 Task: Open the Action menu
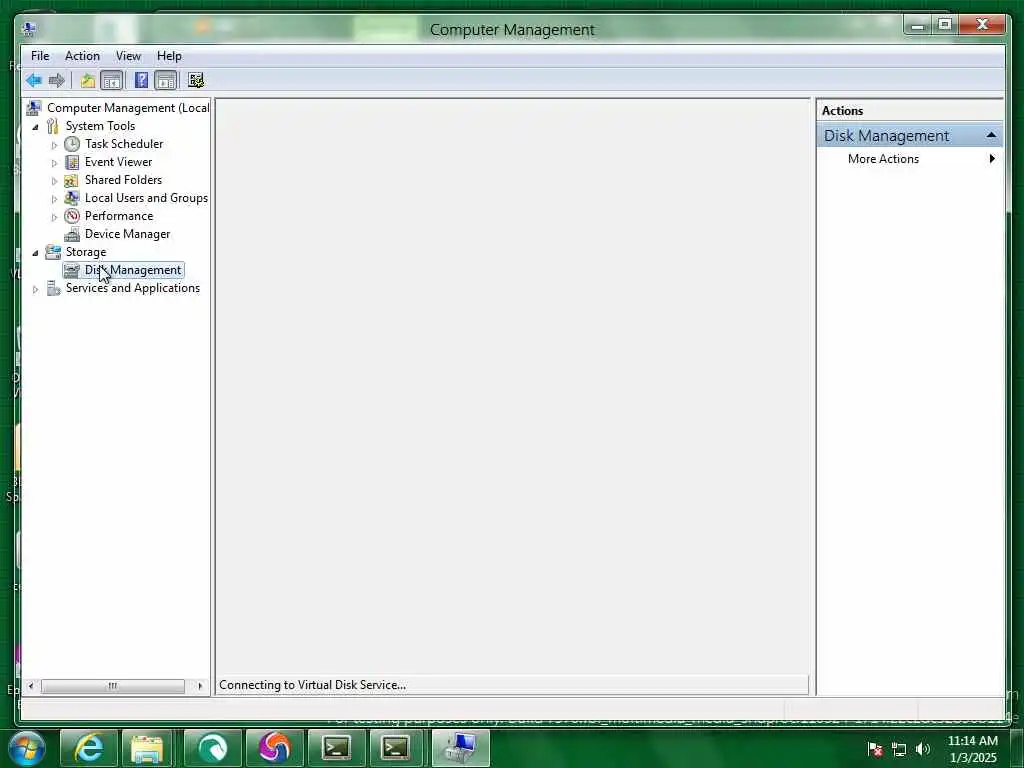[x=82, y=56]
